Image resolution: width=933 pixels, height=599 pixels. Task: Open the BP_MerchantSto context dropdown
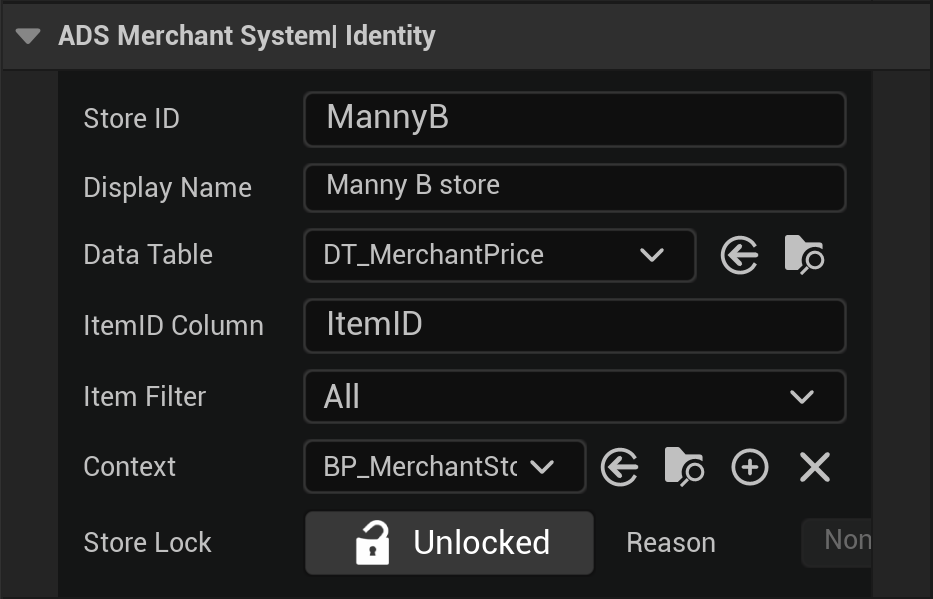[444, 467]
